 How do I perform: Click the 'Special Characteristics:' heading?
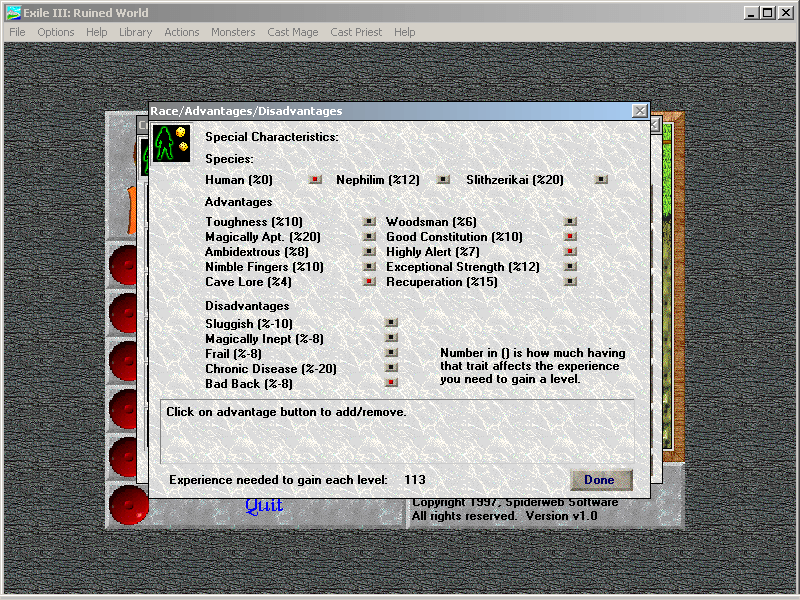pos(271,137)
